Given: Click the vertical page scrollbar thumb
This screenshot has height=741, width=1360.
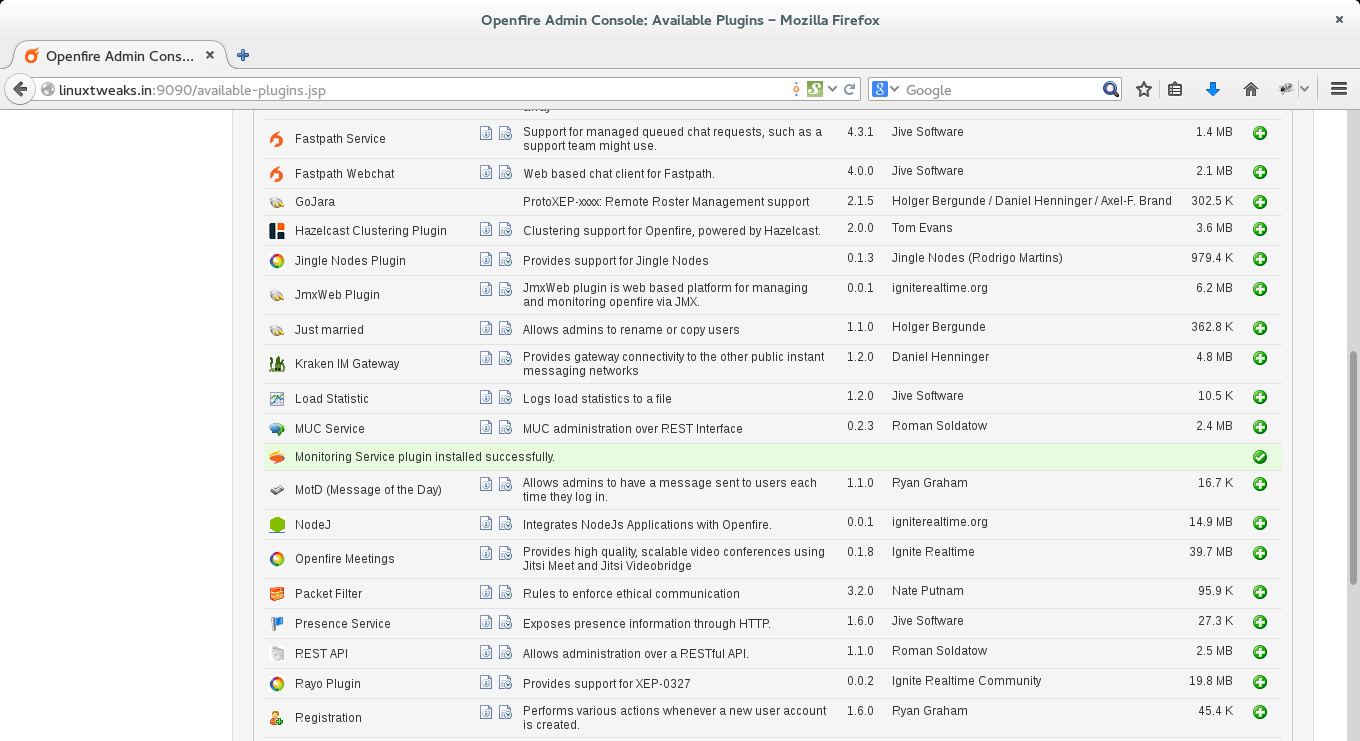Looking at the screenshot, I should [1354, 466].
